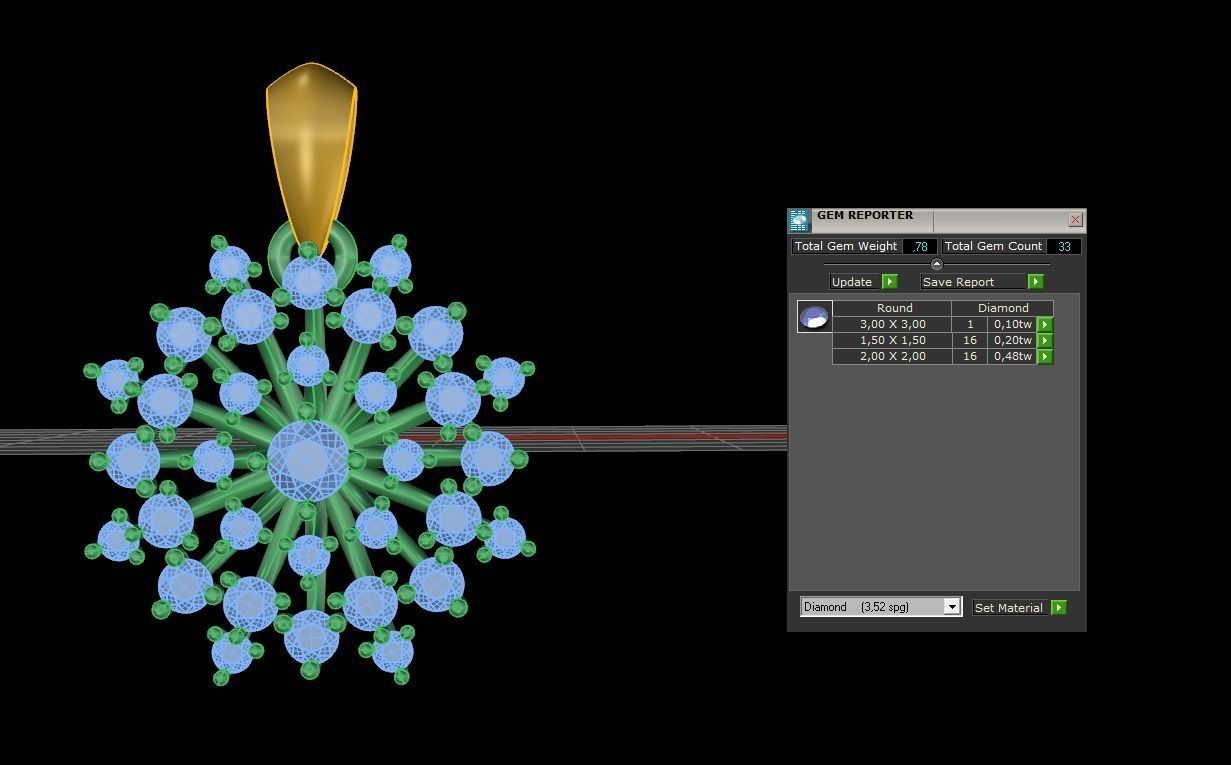Select the "1,50 X 1,50" size cell

pyautogui.click(x=893, y=340)
